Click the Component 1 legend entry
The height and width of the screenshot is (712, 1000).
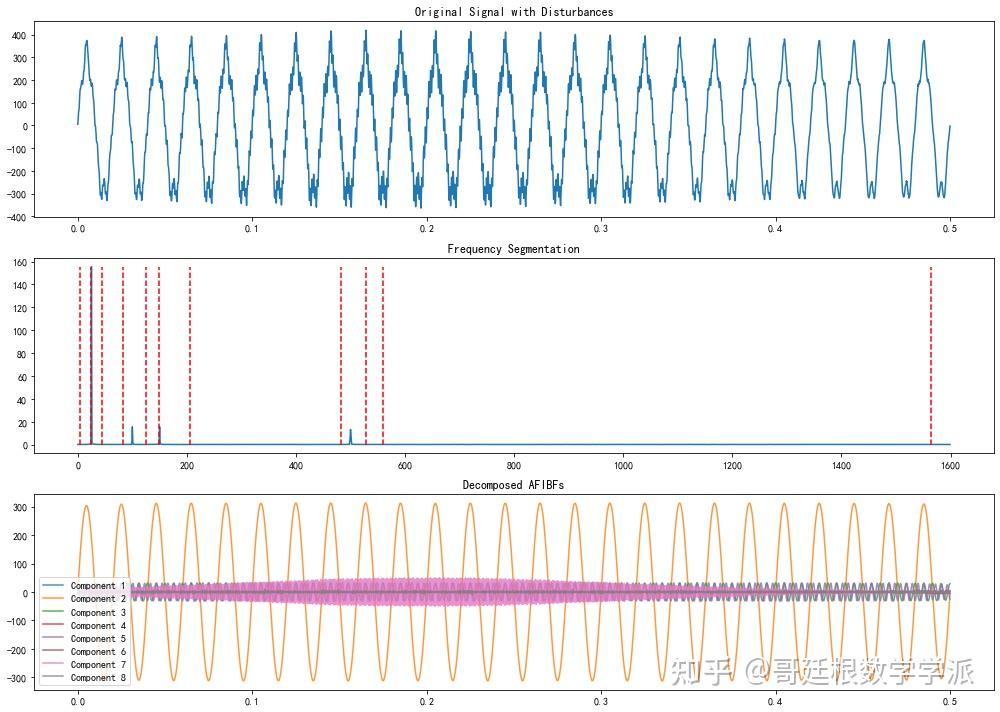84,586
